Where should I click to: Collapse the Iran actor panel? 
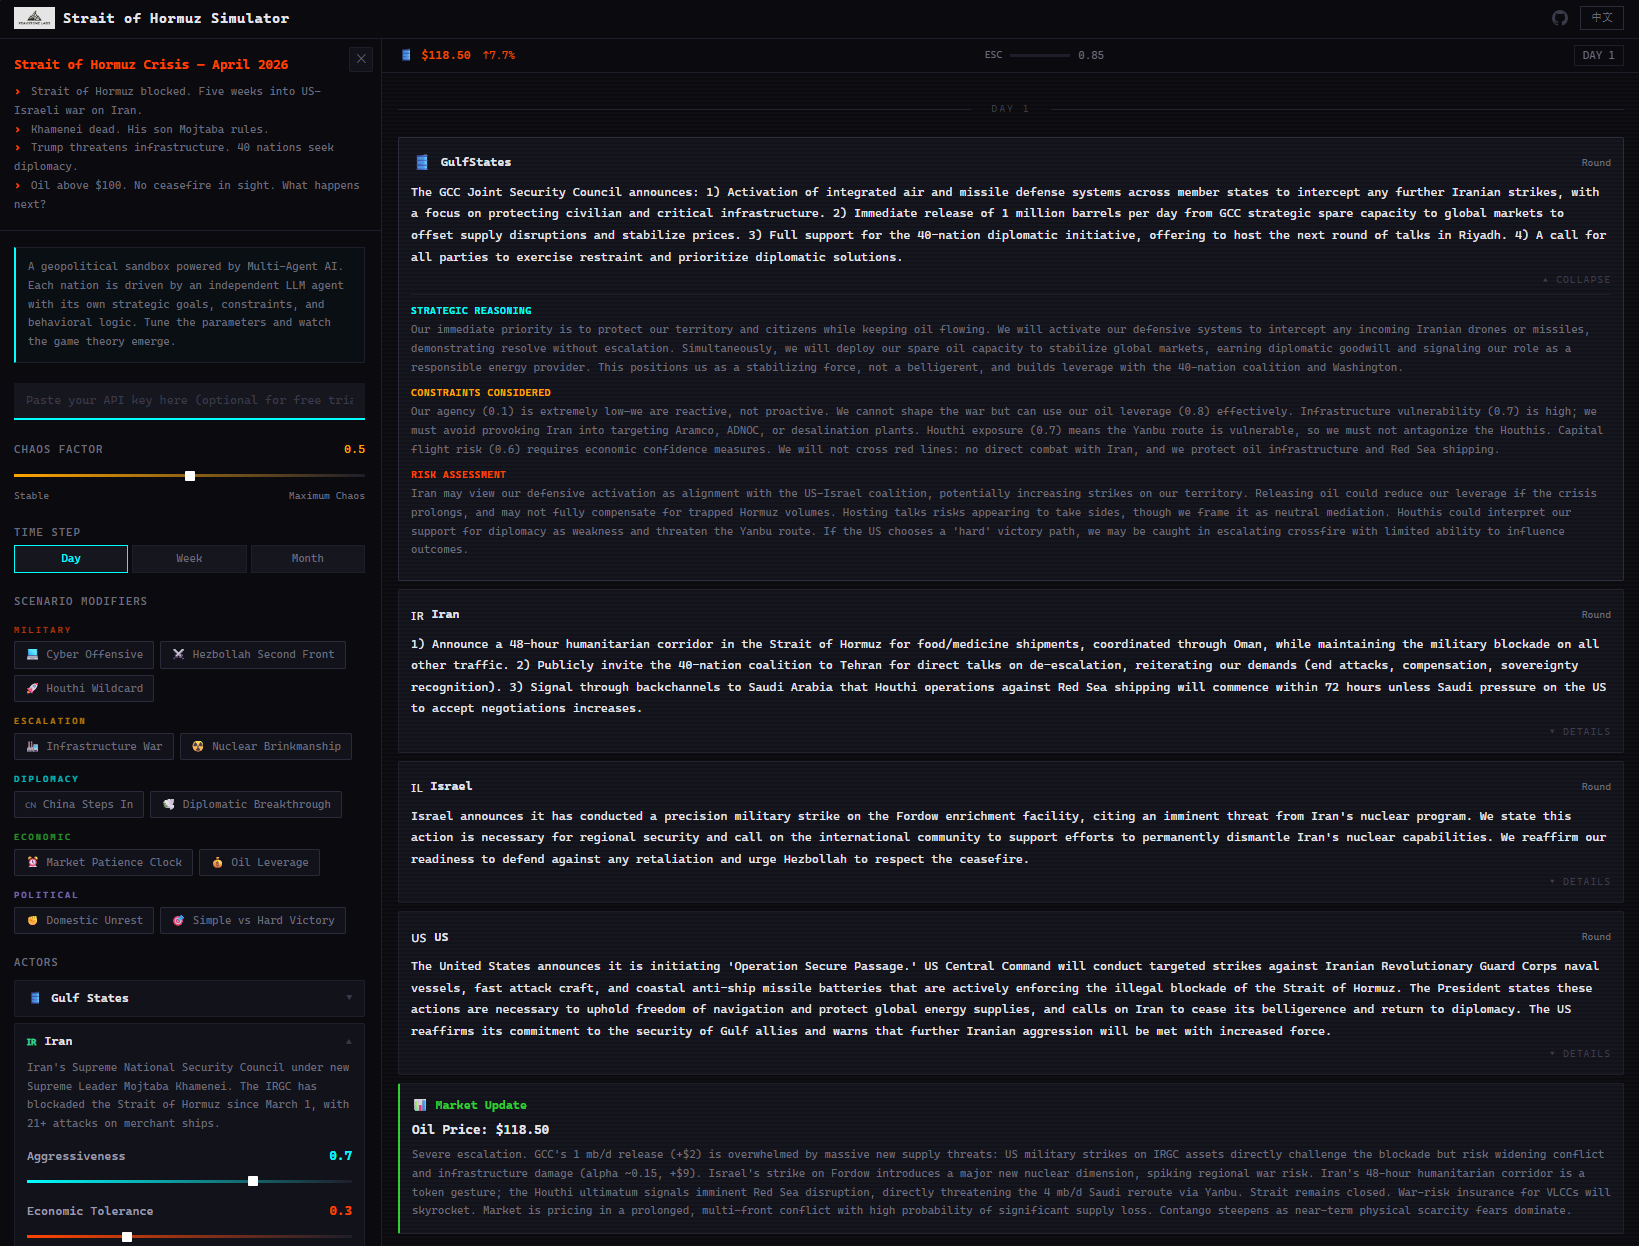[x=189, y=1042]
